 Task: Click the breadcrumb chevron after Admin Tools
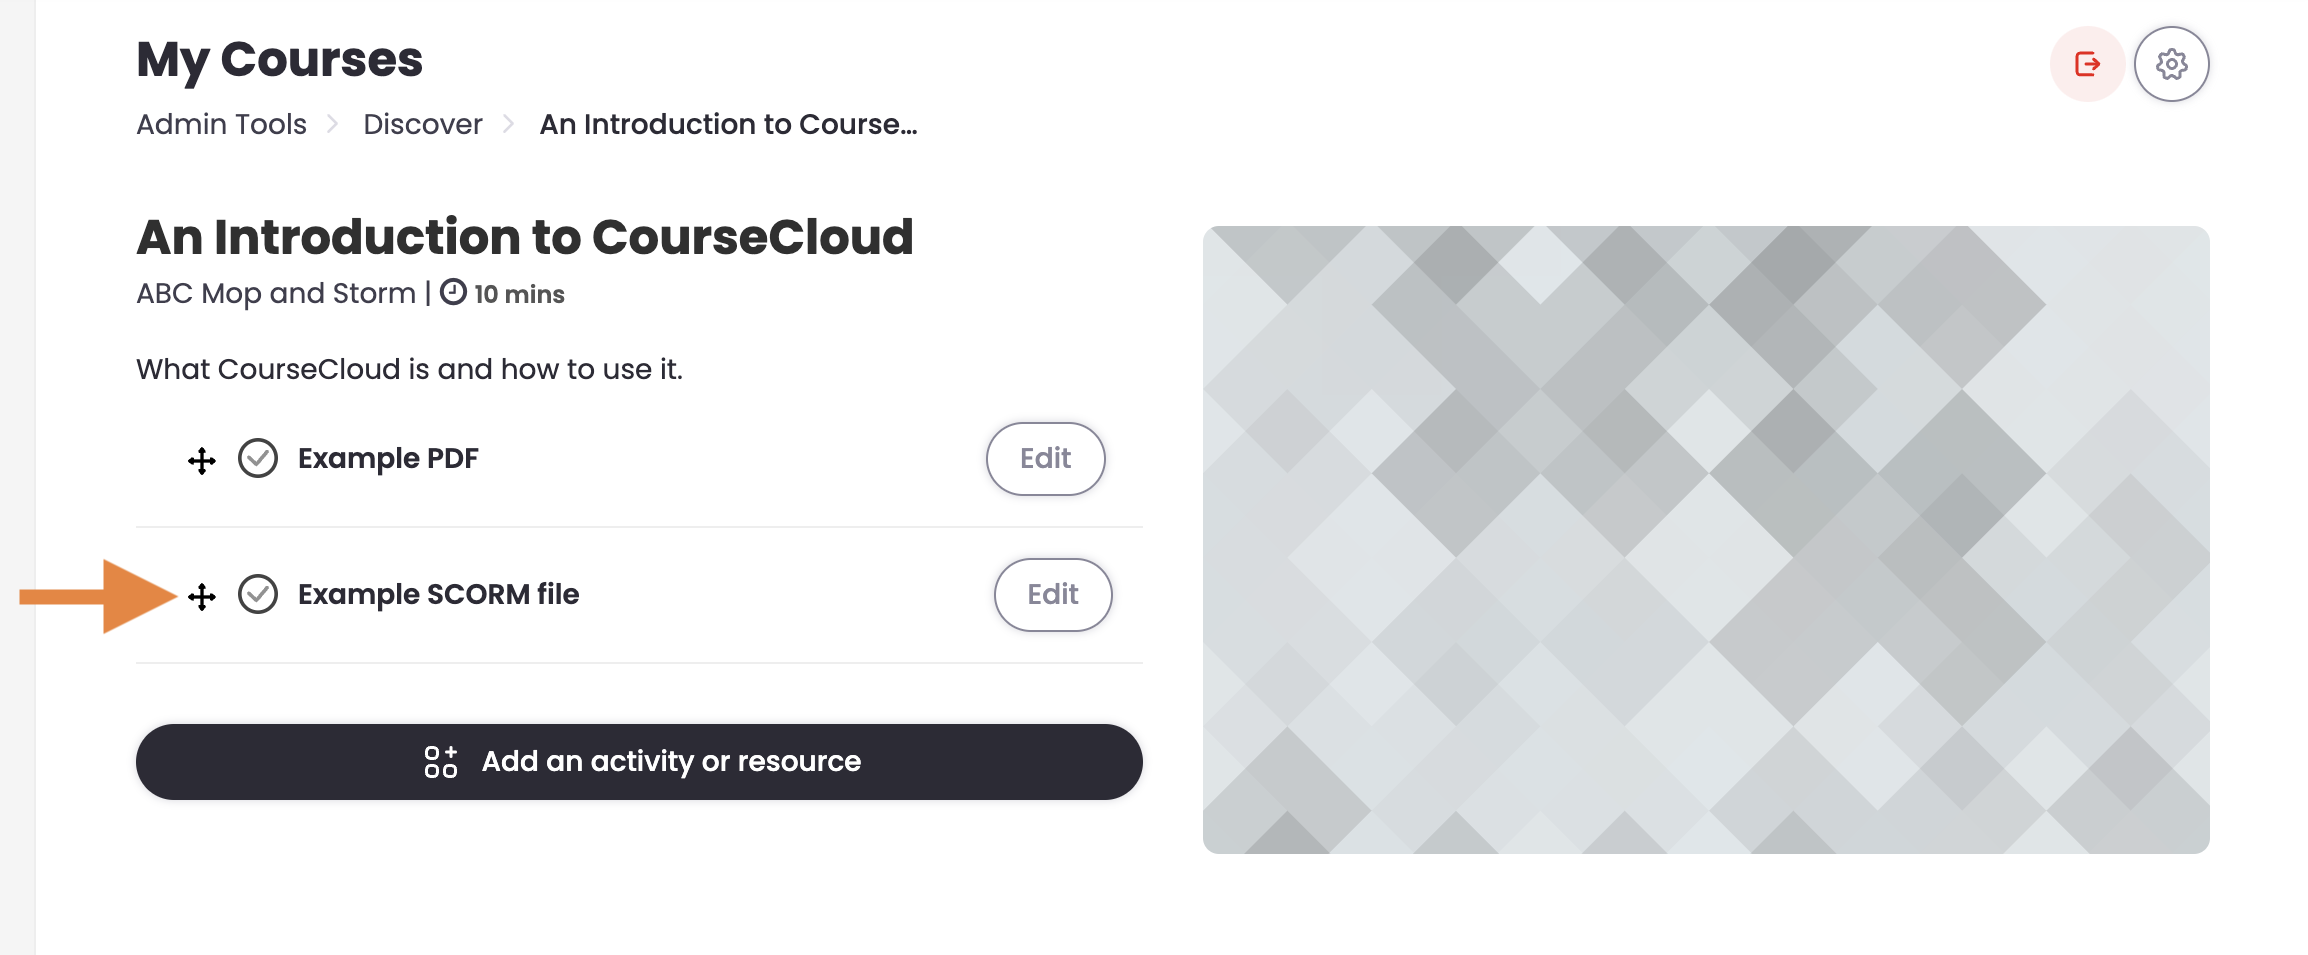(333, 124)
